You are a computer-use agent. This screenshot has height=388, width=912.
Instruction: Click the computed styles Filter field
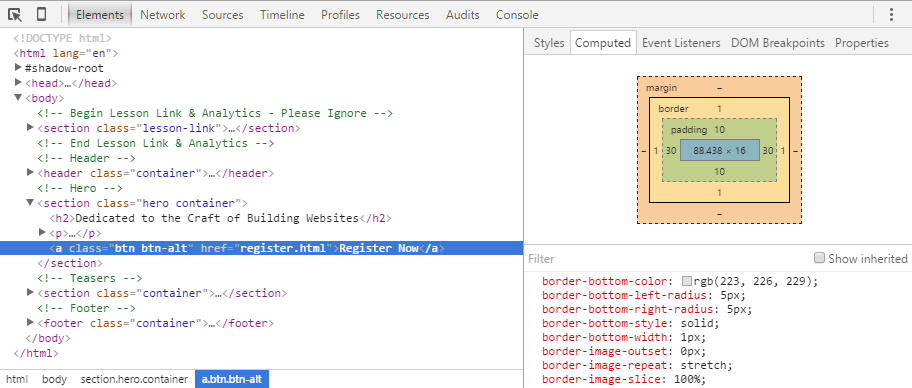pos(666,259)
